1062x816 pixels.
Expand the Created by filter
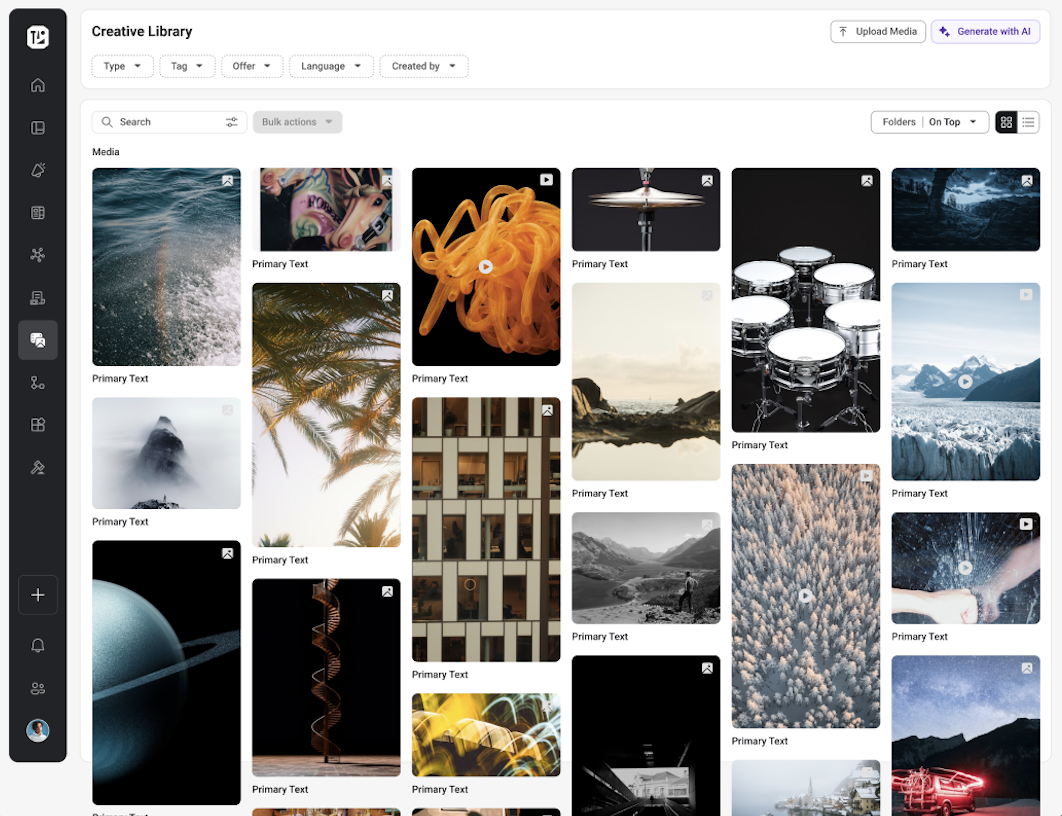point(424,66)
